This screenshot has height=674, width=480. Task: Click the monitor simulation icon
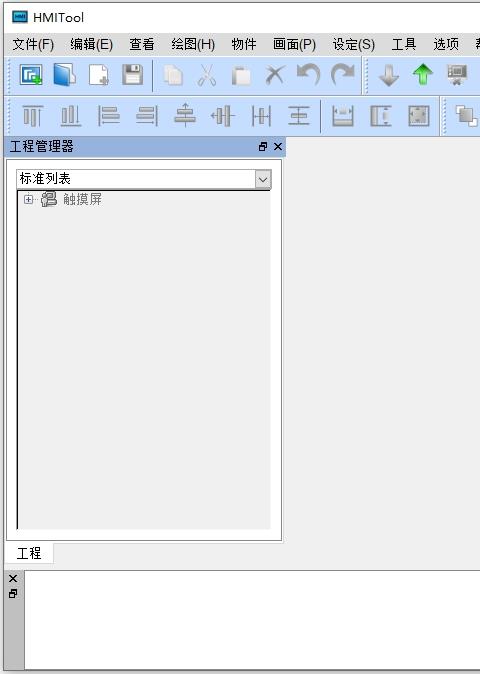[457, 75]
